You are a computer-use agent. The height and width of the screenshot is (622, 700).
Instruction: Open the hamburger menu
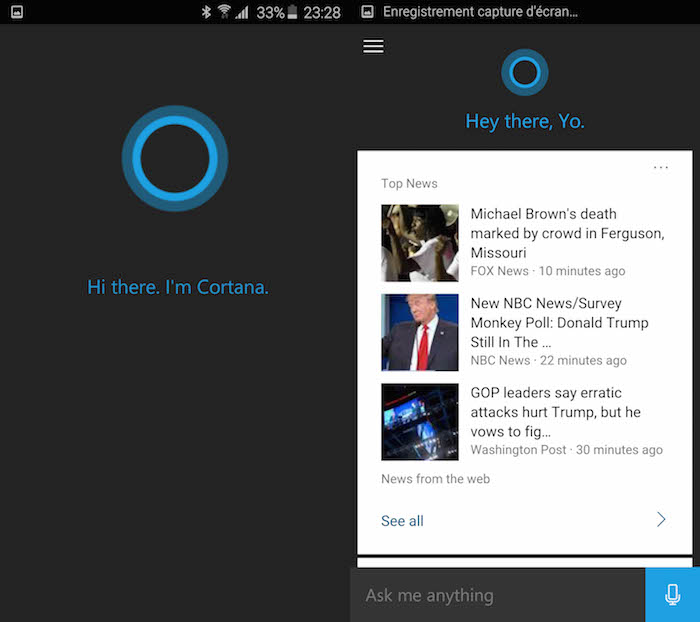point(373,47)
